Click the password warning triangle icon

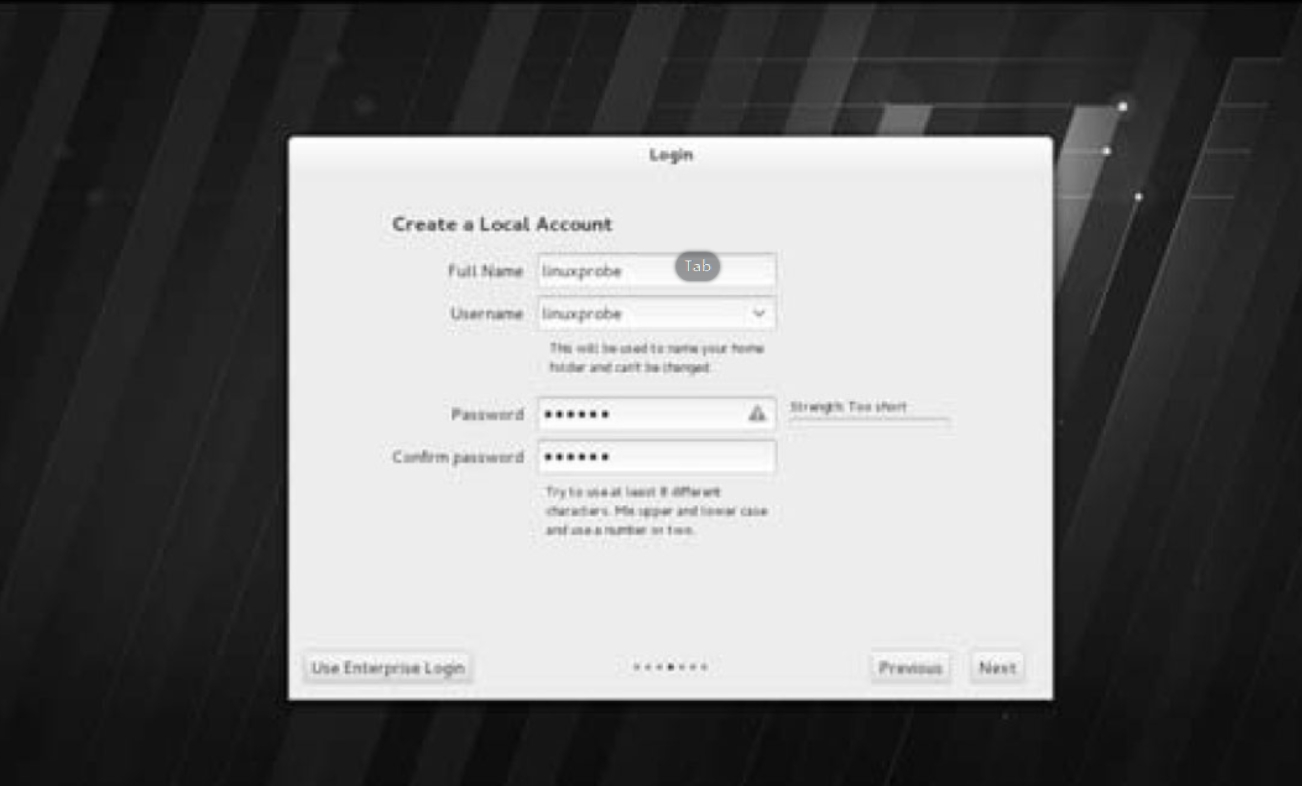pyautogui.click(x=757, y=413)
